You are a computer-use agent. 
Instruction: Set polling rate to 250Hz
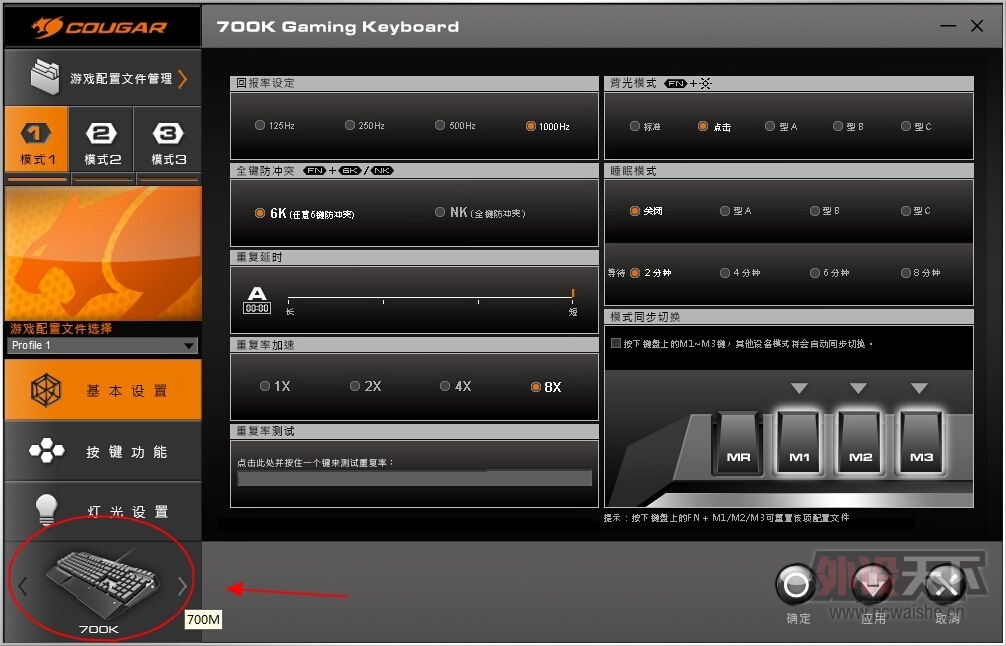tap(364, 126)
